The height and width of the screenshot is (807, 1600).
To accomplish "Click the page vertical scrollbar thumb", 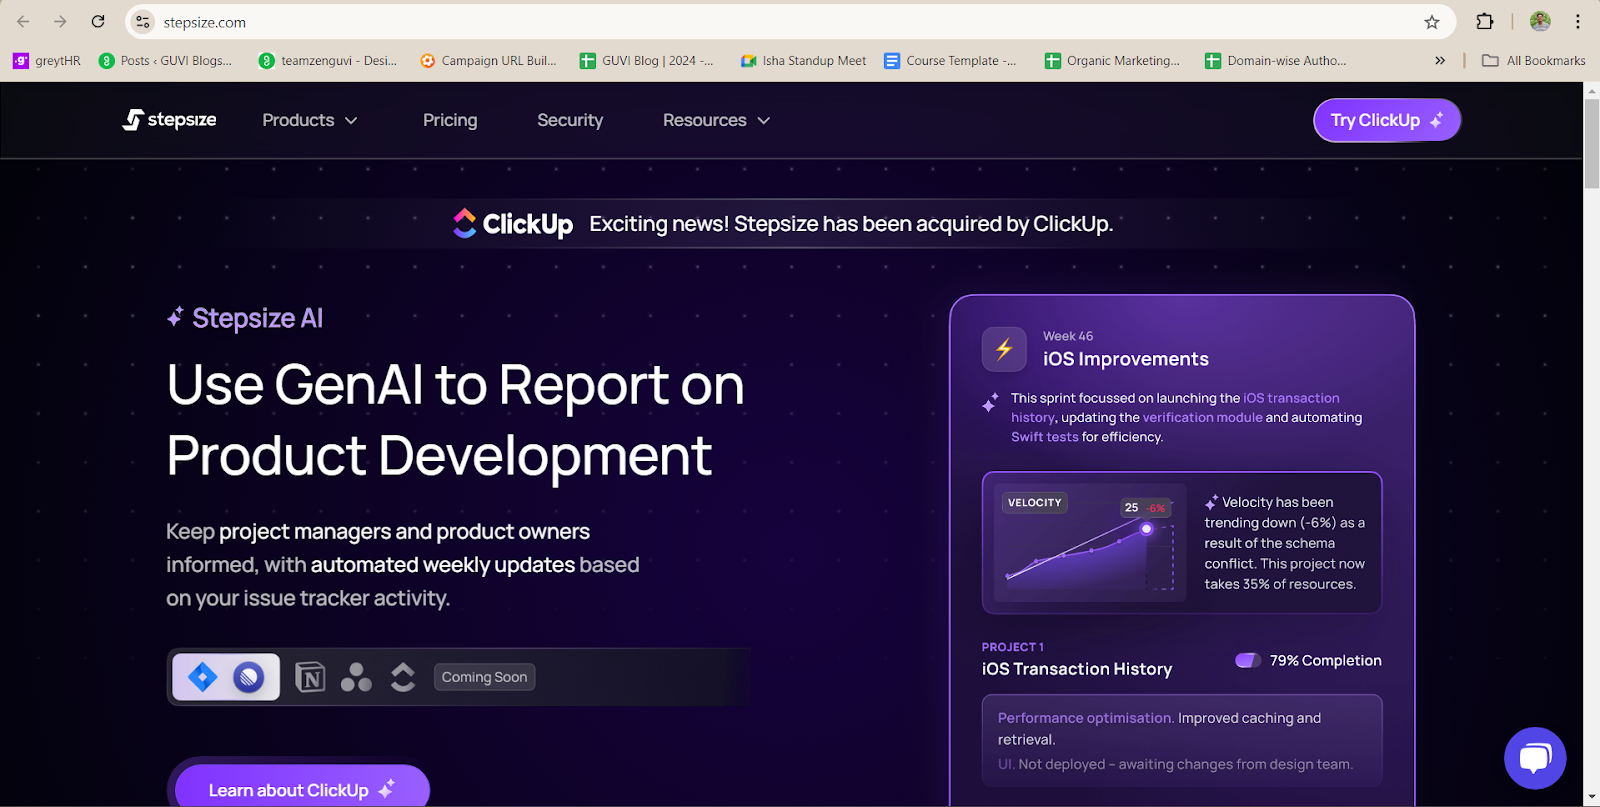I will tap(1591, 142).
